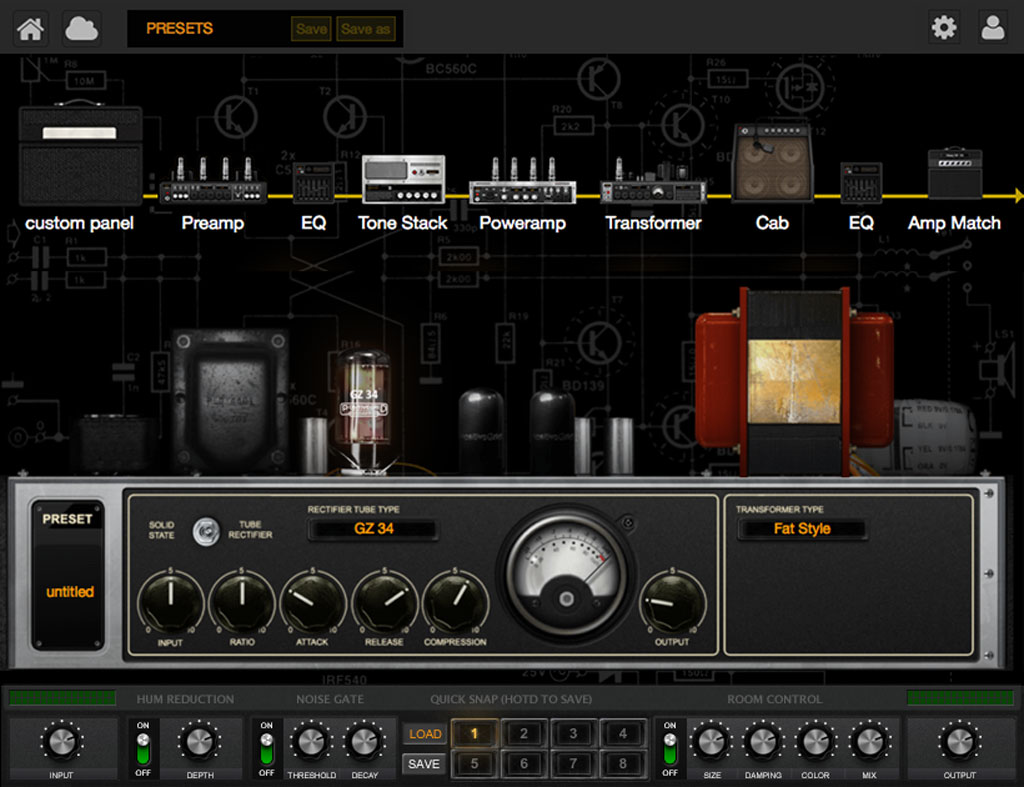Click the Save as button
This screenshot has height=787, width=1024.
click(365, 29)
